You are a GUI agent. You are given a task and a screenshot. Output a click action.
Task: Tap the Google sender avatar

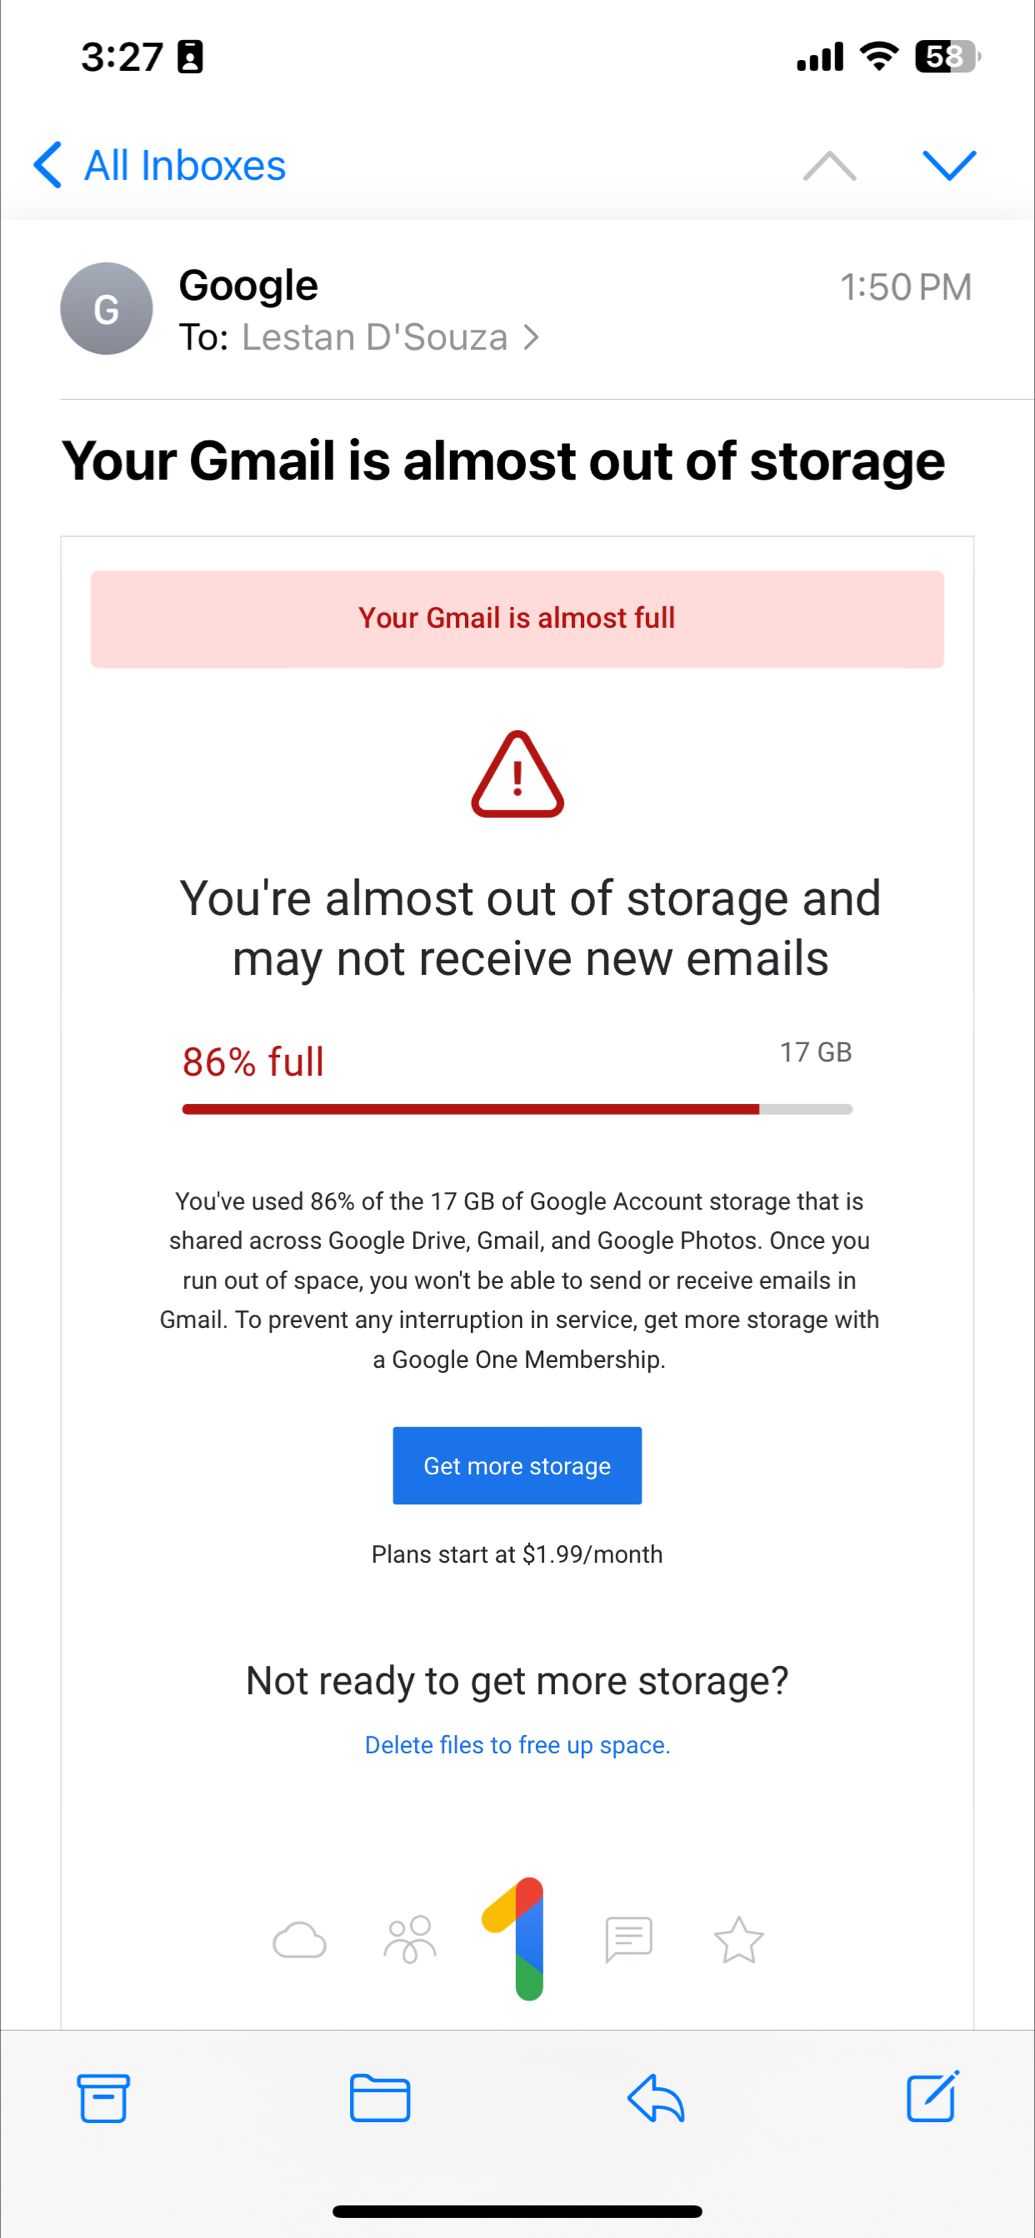point(106,309)
